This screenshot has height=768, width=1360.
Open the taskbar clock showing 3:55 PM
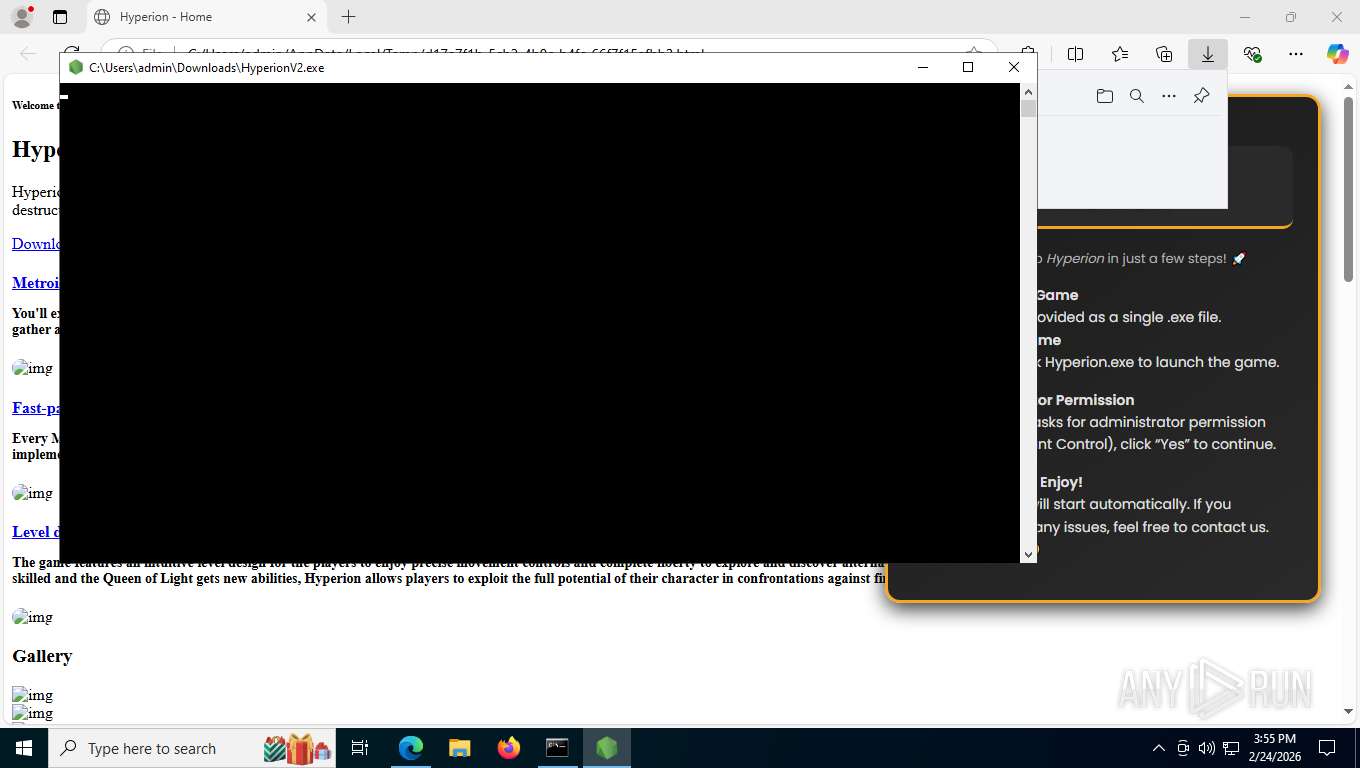point(1275,748)
